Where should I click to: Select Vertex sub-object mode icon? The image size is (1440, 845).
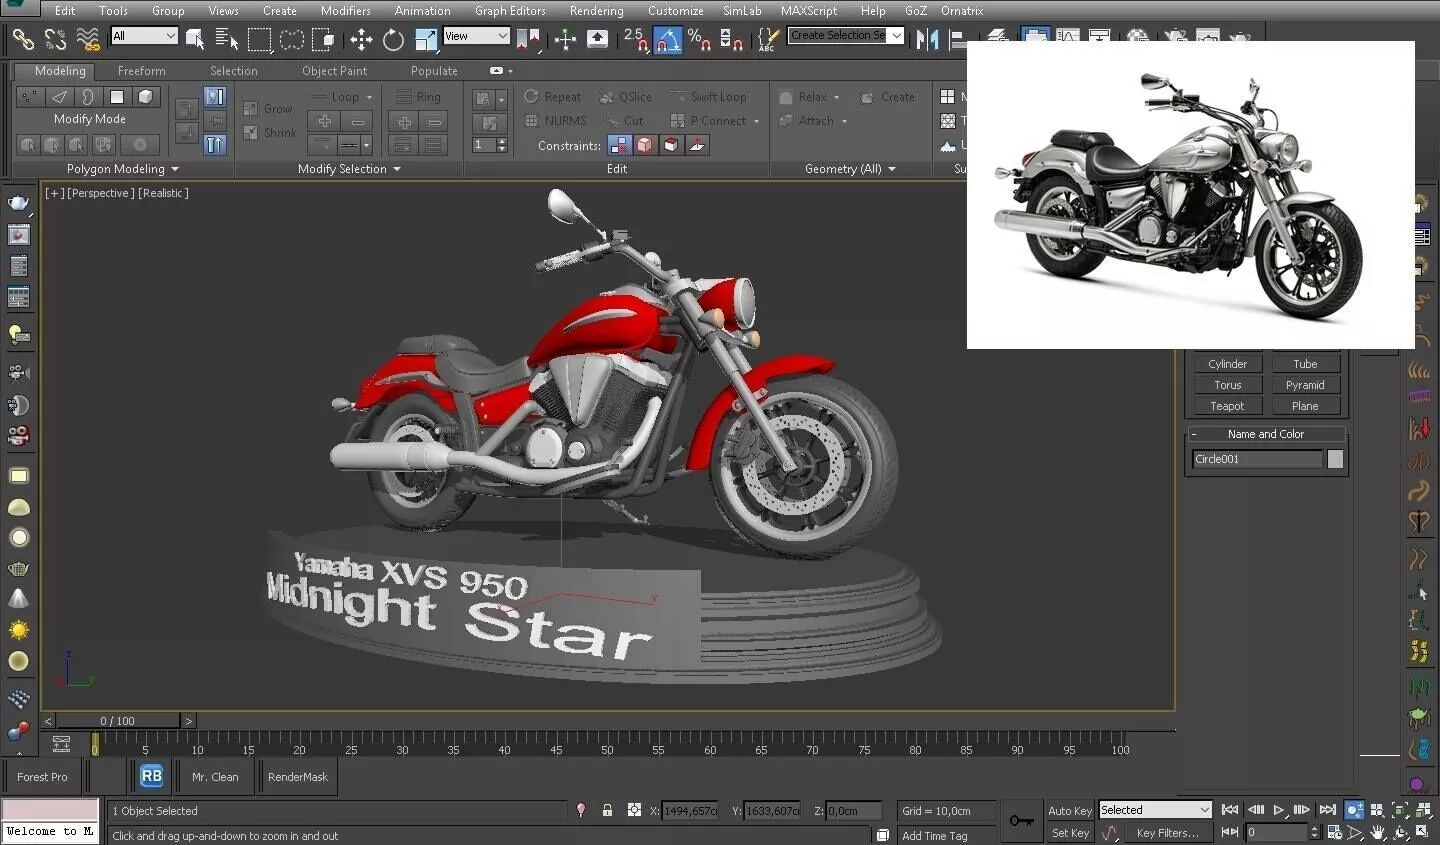point(30,97)
